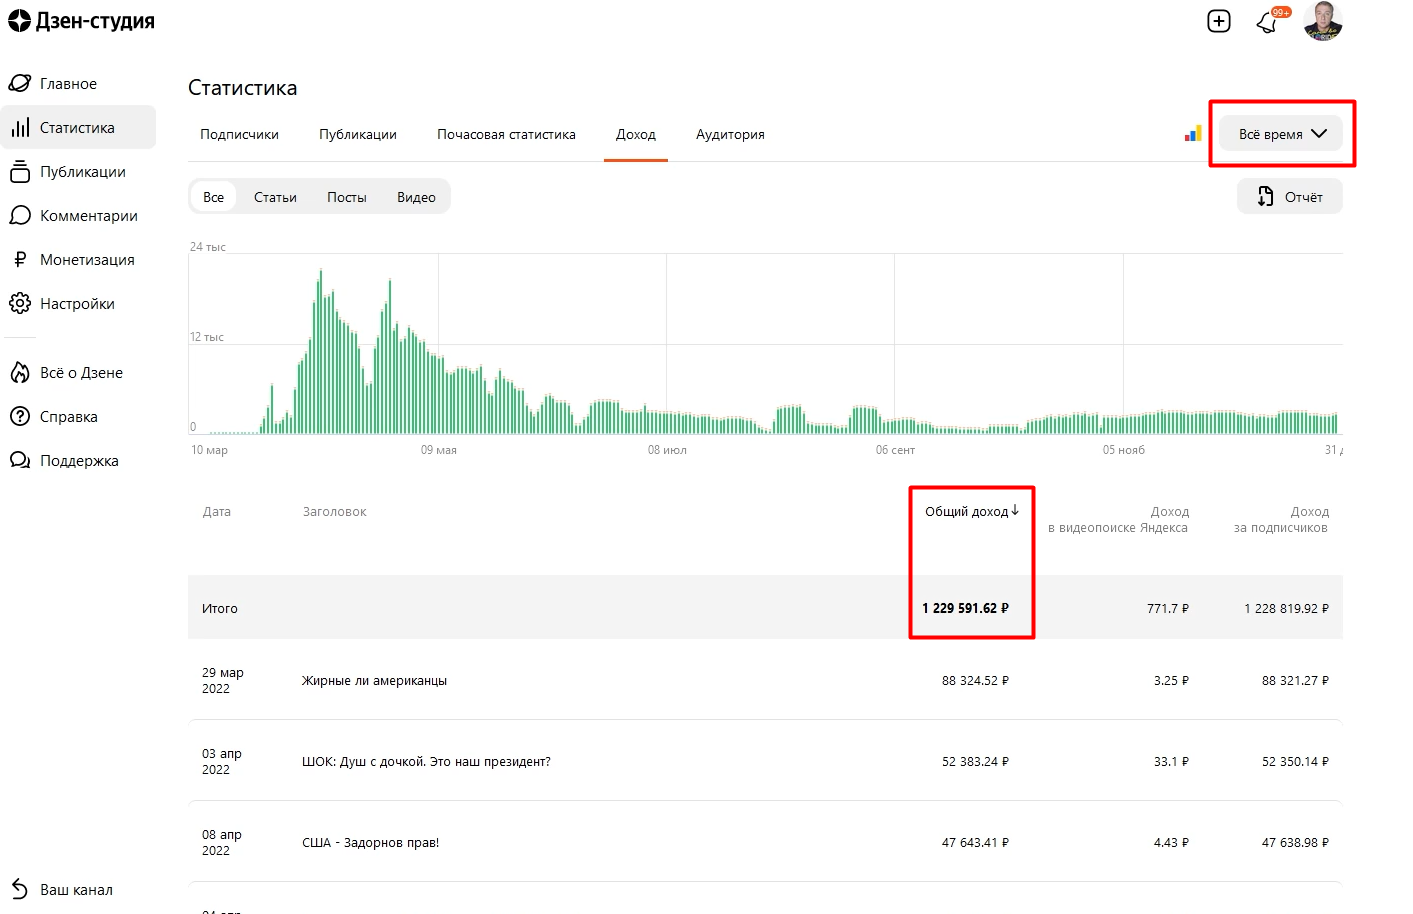The image size is (1413, 914).
Task: Click the 06 сент chart axis label
Action: 895,450
